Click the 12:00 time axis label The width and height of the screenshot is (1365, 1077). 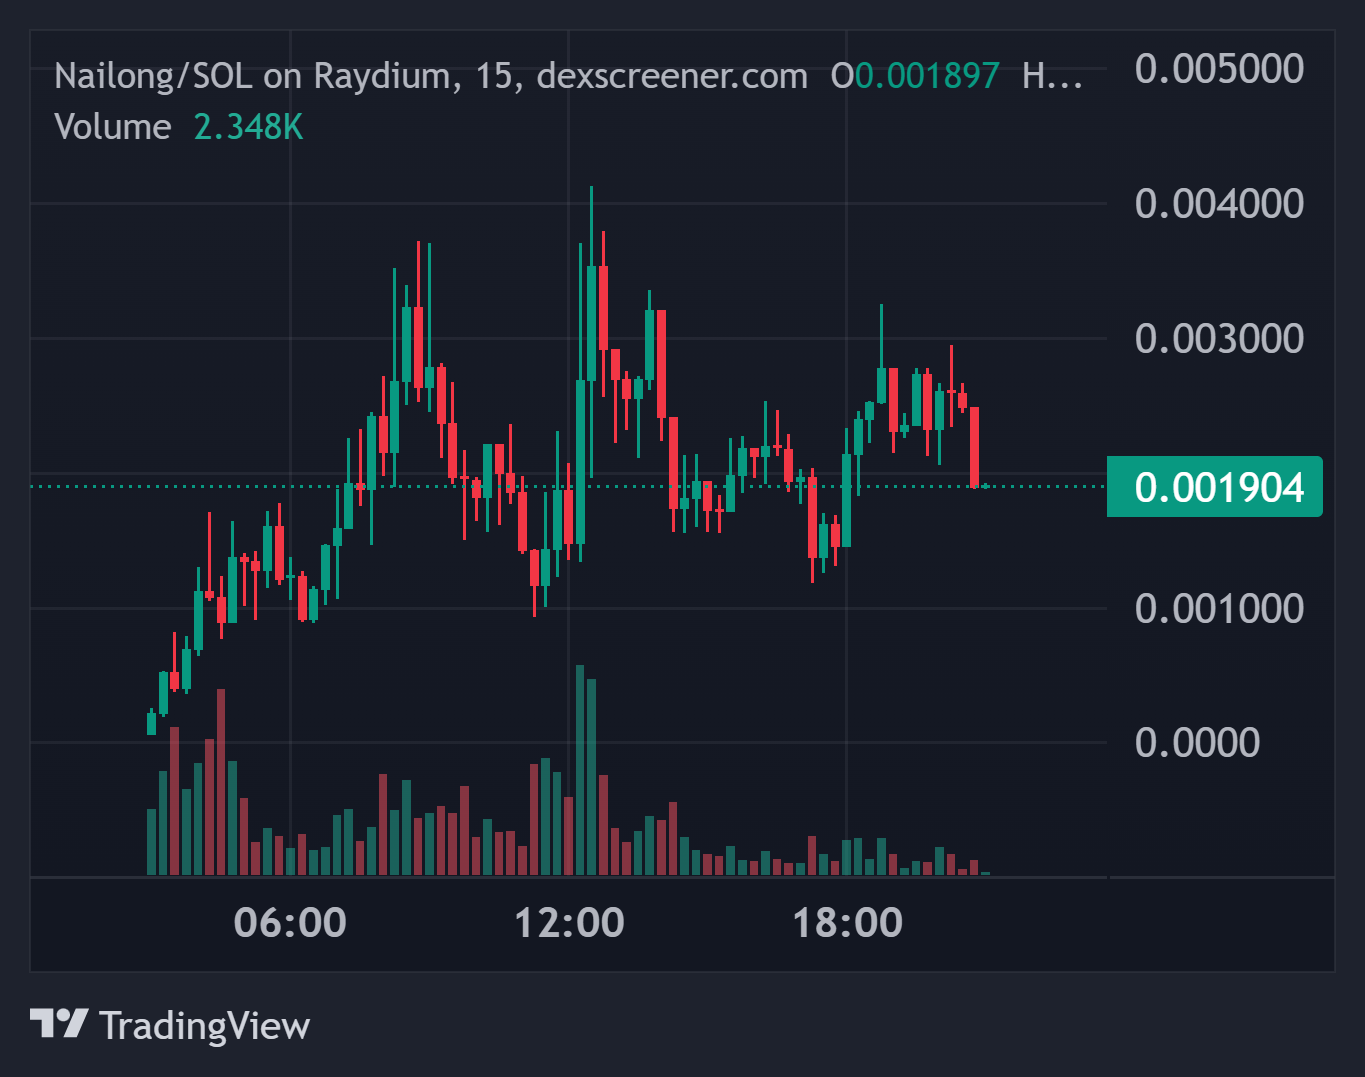569,922
